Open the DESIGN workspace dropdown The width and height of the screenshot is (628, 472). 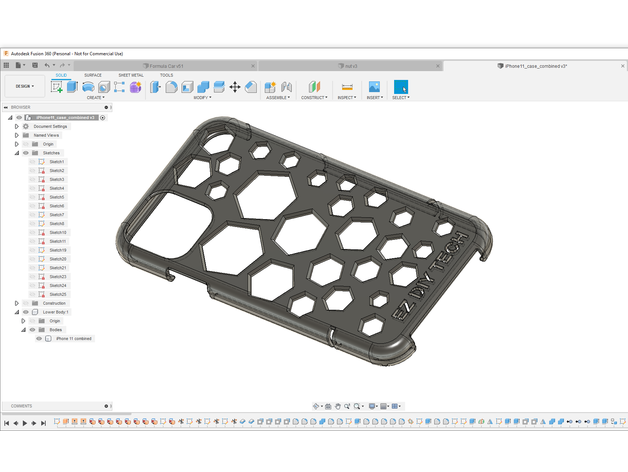point(24,86)
